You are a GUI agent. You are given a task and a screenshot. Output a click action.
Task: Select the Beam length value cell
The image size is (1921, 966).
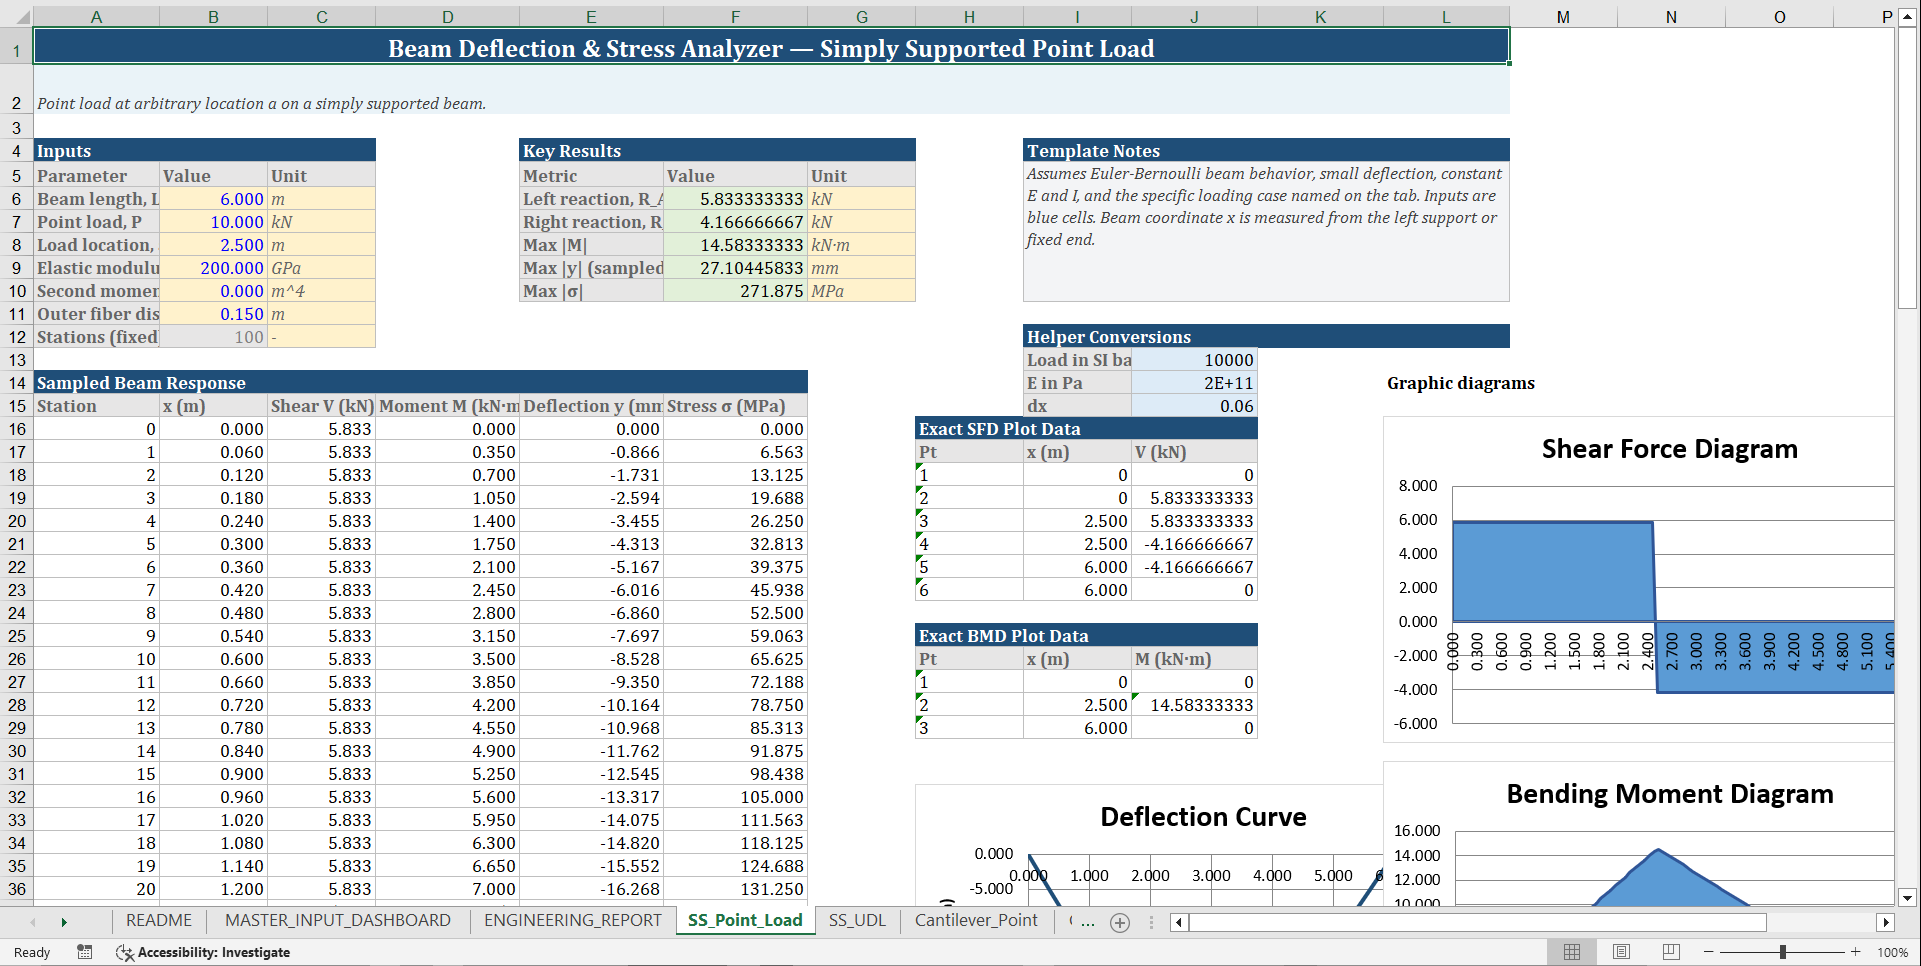coord(213,199)
